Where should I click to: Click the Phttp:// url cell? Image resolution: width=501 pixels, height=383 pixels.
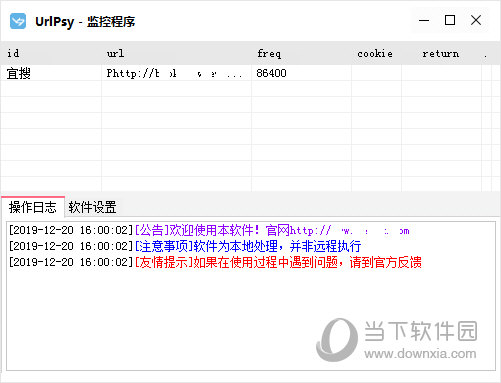(x=176, y=73)
